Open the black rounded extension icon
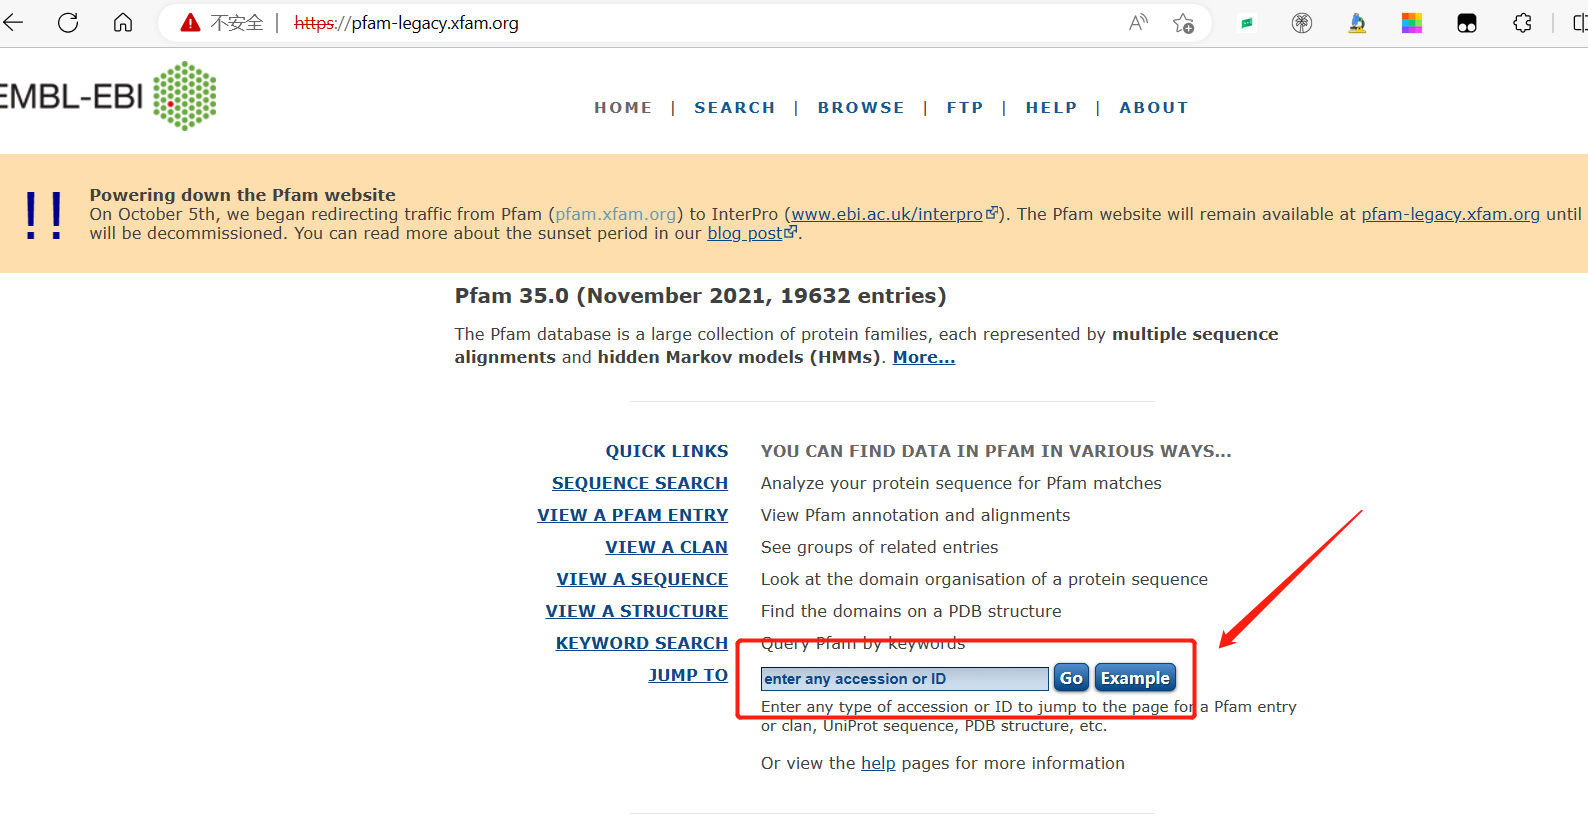Viewport: 1588px width, 835px height. pyautogui.click(x=1467, y=23)
